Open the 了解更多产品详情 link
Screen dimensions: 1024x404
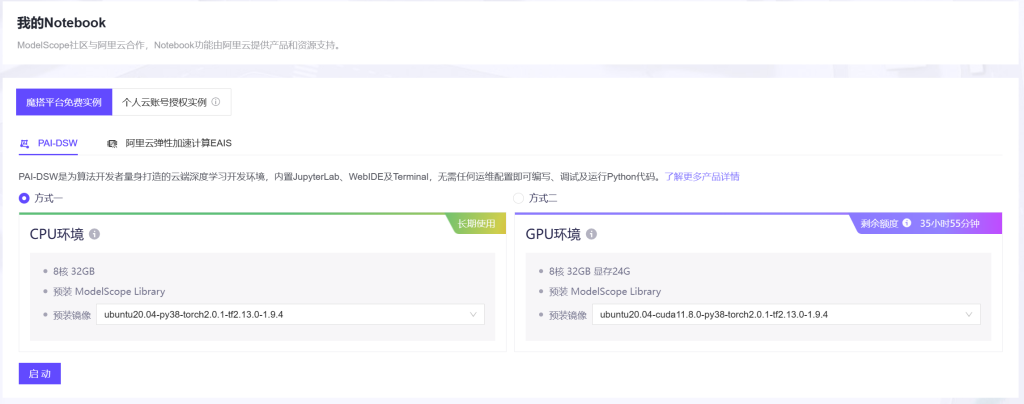coord(702,177)
